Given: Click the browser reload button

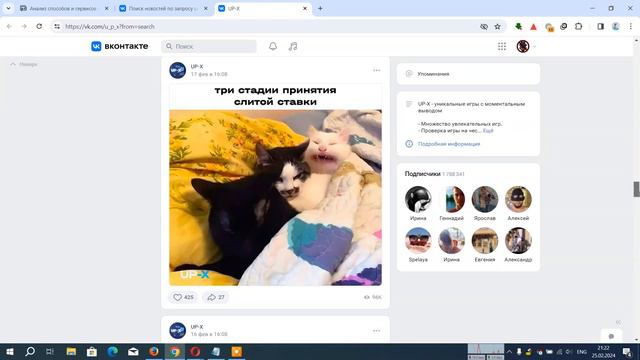Looking at the screenshot, I should click(x=39, y=27).
